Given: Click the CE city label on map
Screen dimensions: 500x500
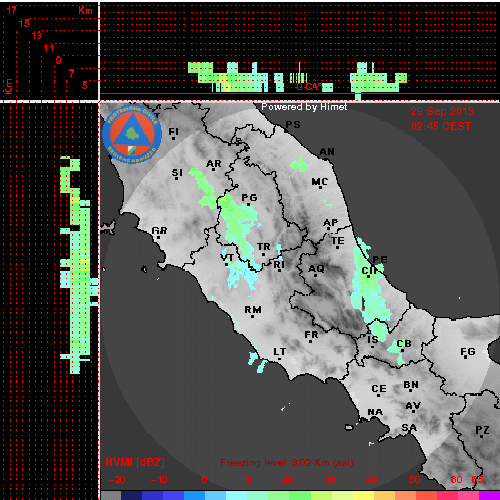Looking at the screenshot, I should [x=379, y=389].
